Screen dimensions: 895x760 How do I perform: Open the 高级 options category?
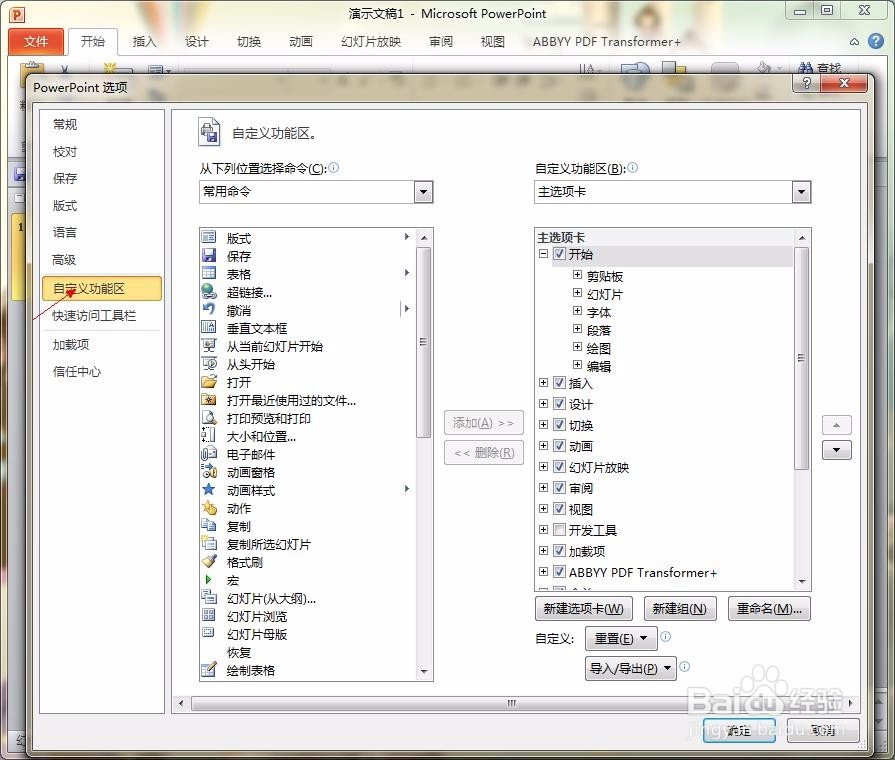pyautogui.click(x=64, y=260)
